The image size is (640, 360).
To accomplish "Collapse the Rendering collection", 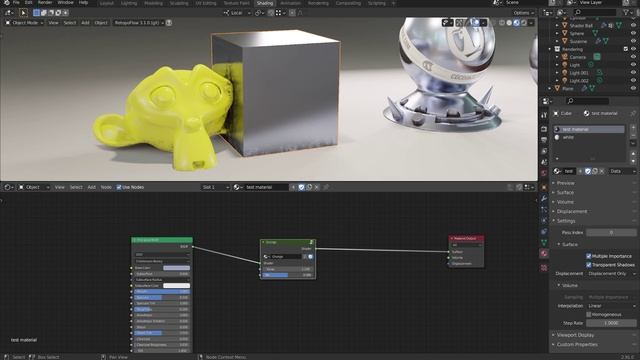I will (550, 49).
